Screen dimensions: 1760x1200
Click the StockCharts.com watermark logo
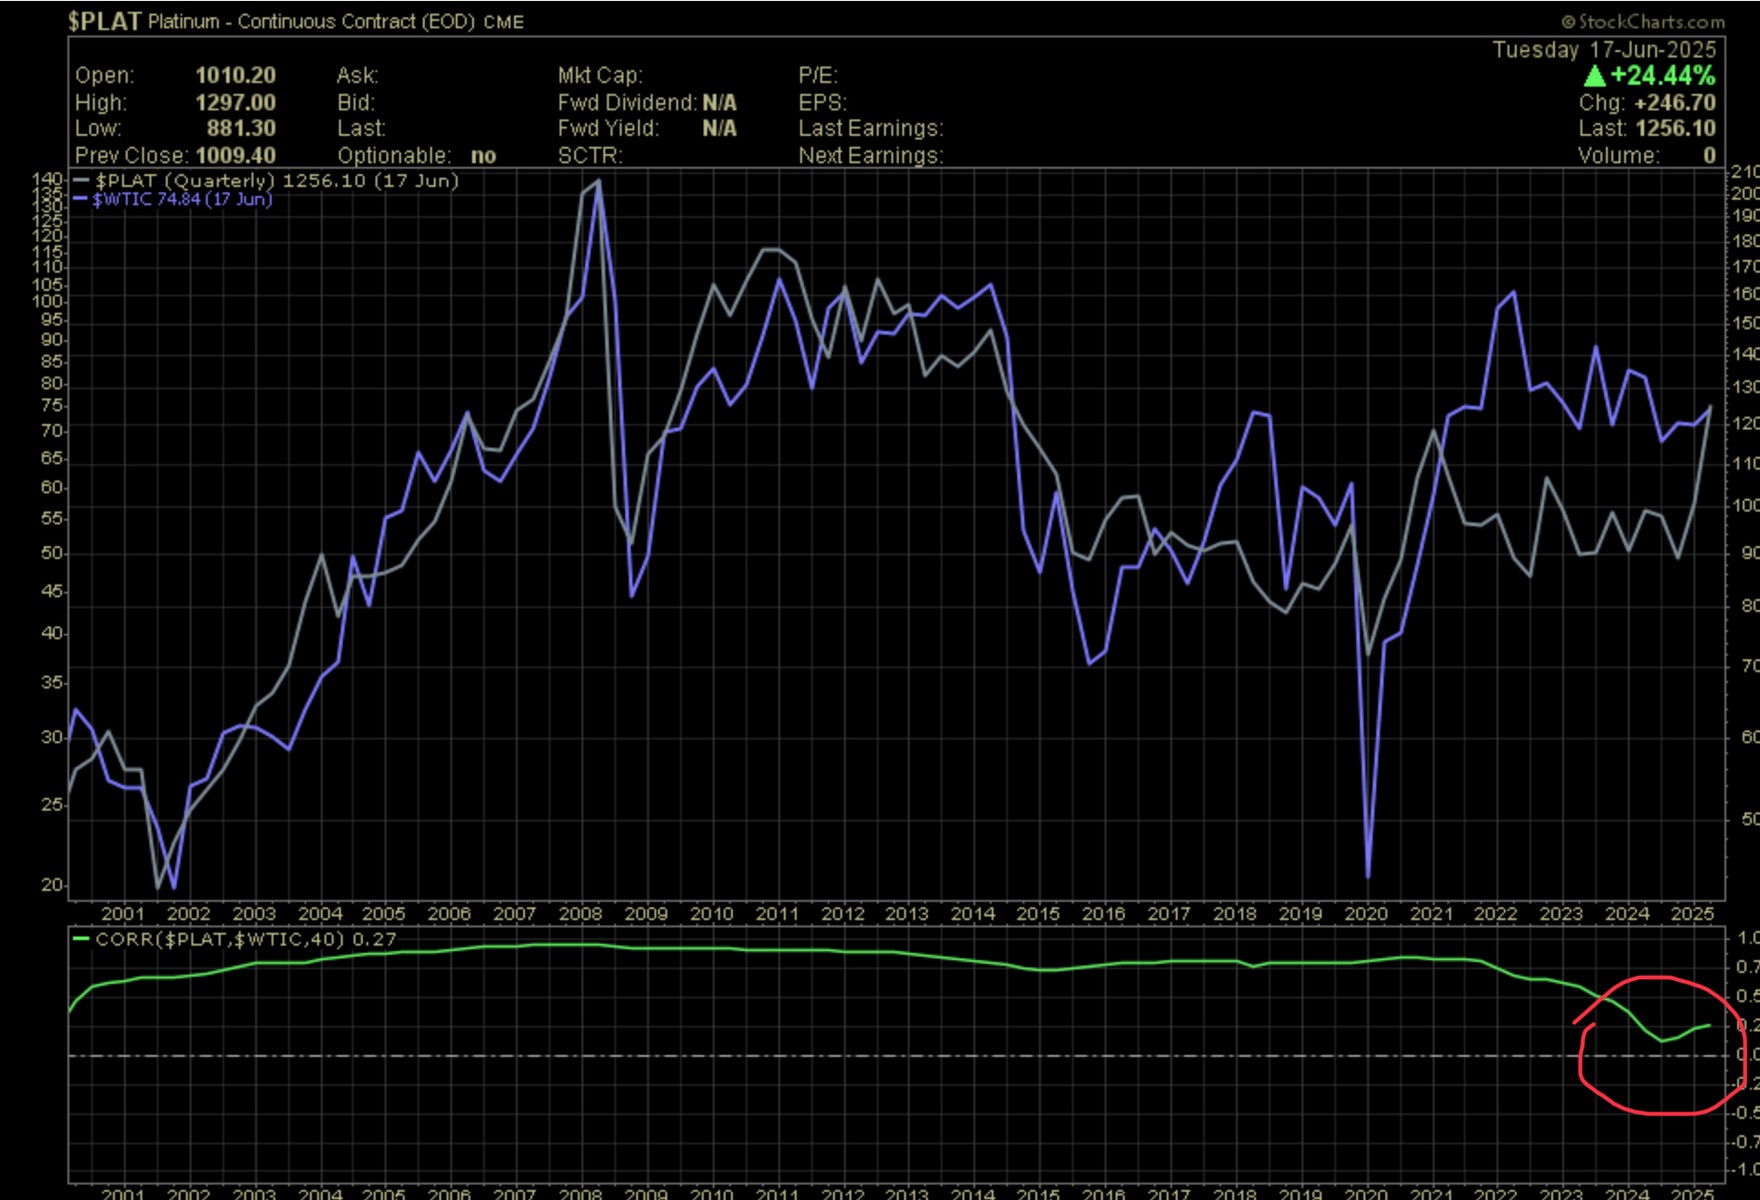pyautogui.click(x=1642, y=21)
